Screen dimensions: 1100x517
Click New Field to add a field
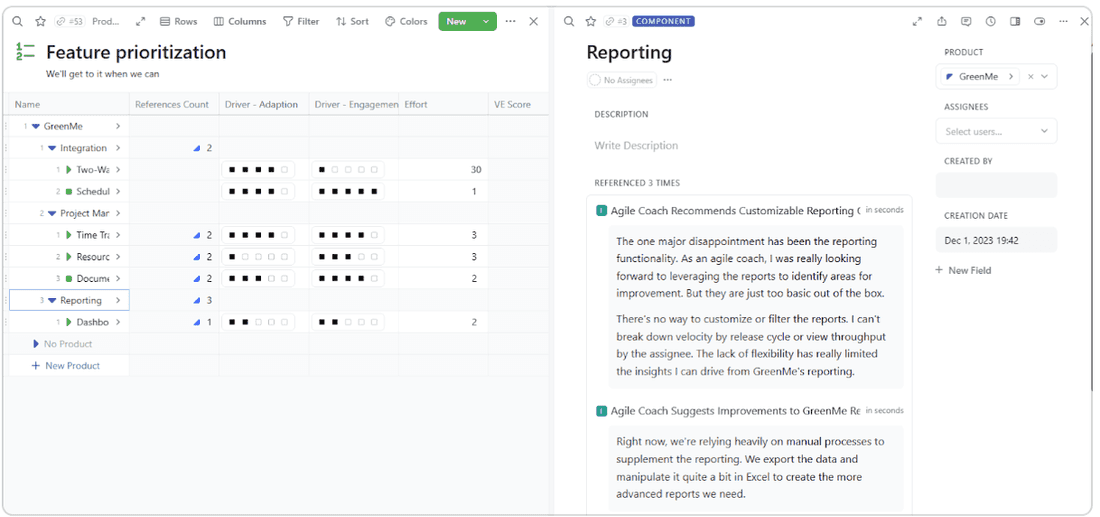pyautogui.click(x=963, y=270)
